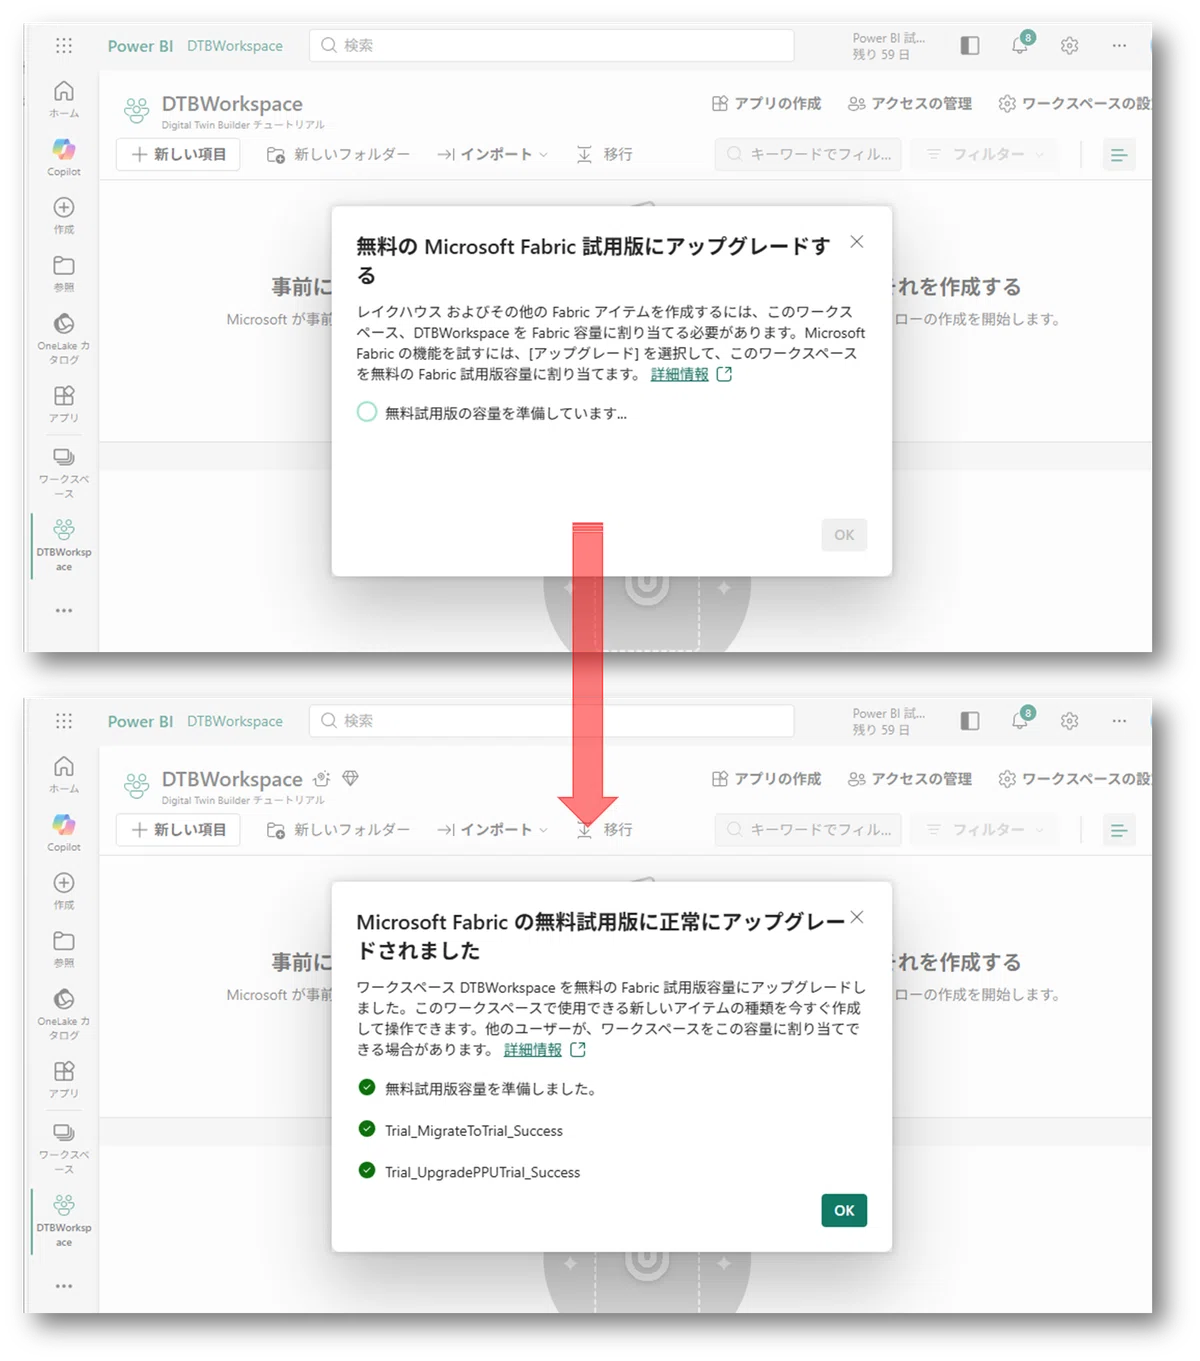Image resolution: width=1200 pixels, height=1361 pixels.
Task: Close the upgrade success dialog in bottom screenshot
Action: click(x=857, y=917)
